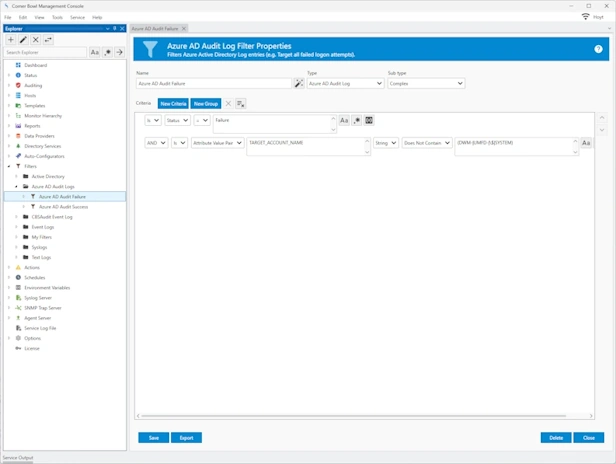Select the Status node icon
This screenshot has height=464, width=616.
18,75
